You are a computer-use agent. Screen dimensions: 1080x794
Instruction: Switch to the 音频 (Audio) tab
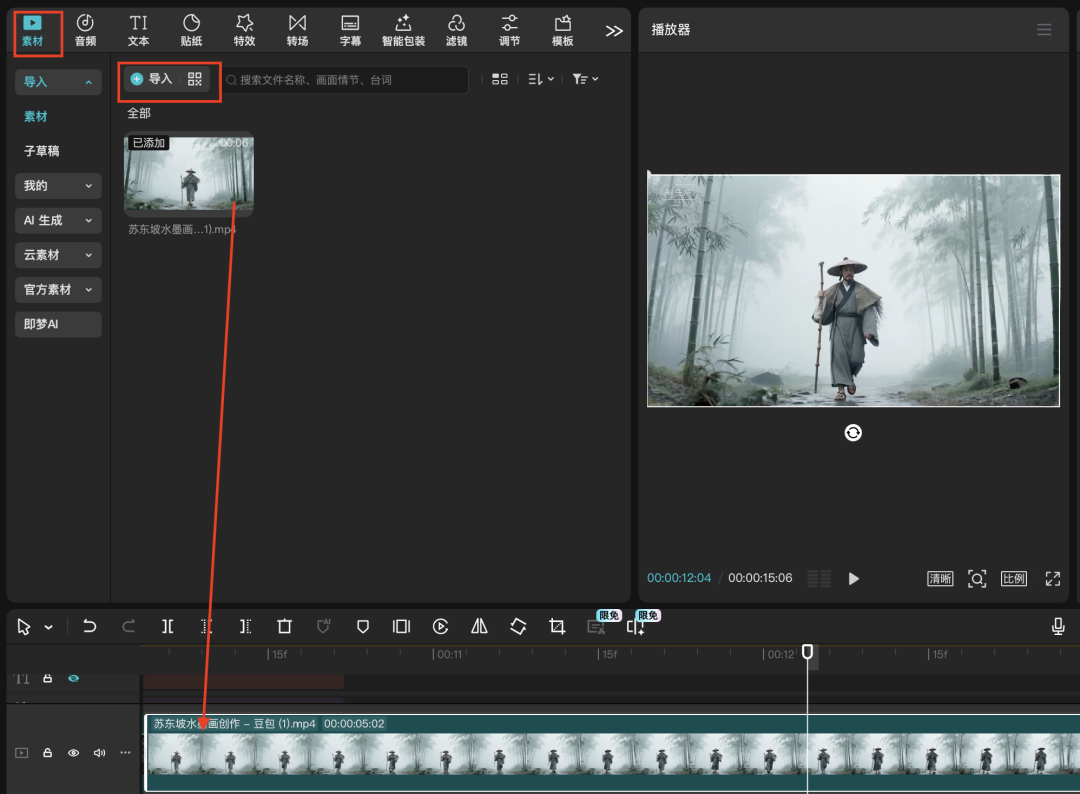click(x=85, y=30)
